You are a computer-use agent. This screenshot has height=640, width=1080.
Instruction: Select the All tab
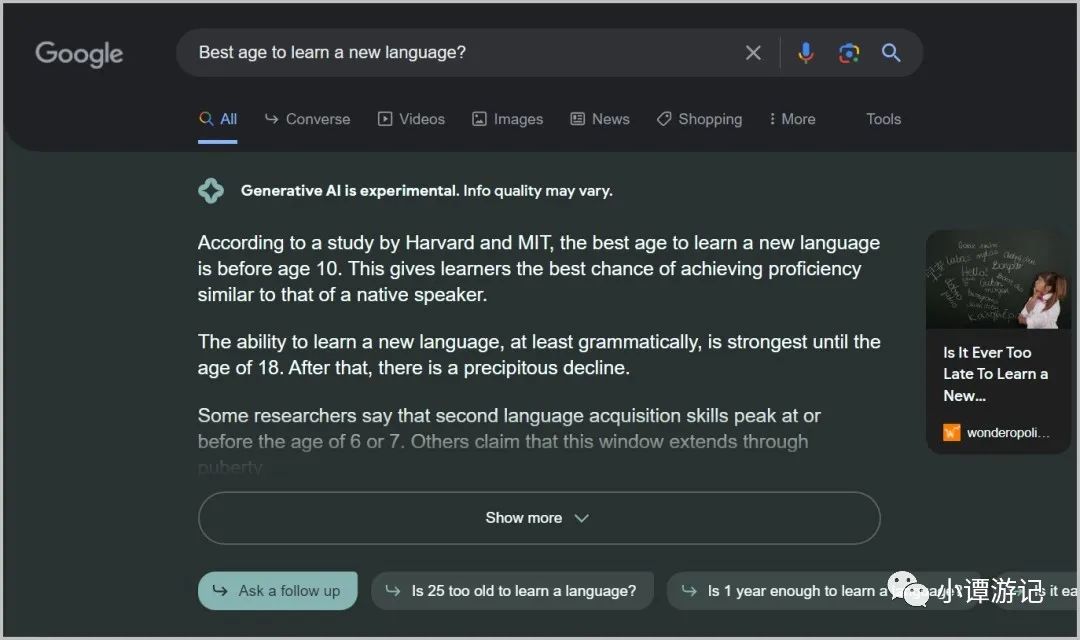click(218, 119)
